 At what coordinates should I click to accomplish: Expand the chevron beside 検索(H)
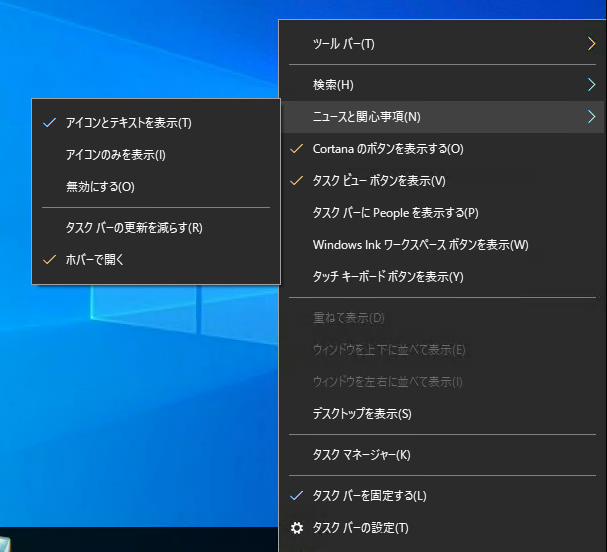point(591,85)
